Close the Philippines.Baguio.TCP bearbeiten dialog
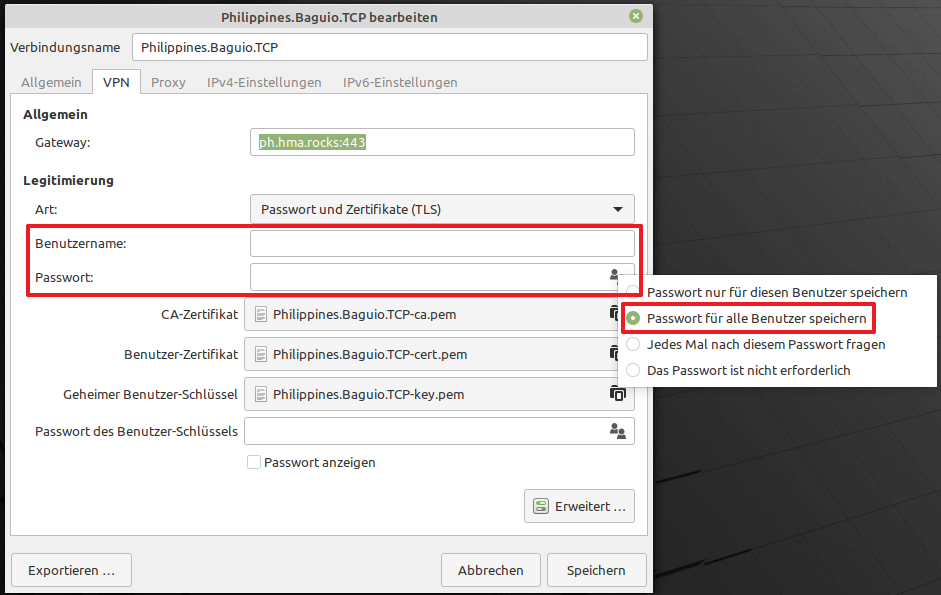The width and height of the screenshot is (941, 595). click(x=636, y=16)
